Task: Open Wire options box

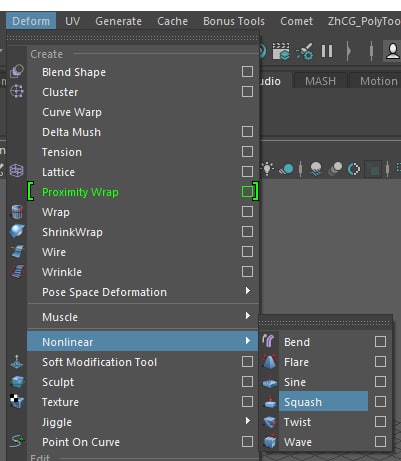Action: click(247, 252)
